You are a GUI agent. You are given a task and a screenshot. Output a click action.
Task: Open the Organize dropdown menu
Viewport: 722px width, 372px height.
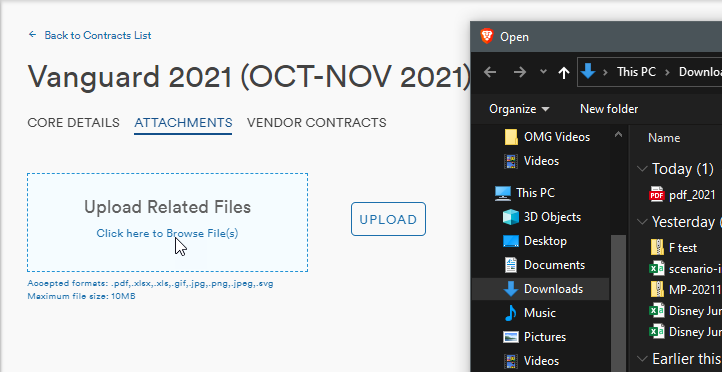(x=519, y=109)
